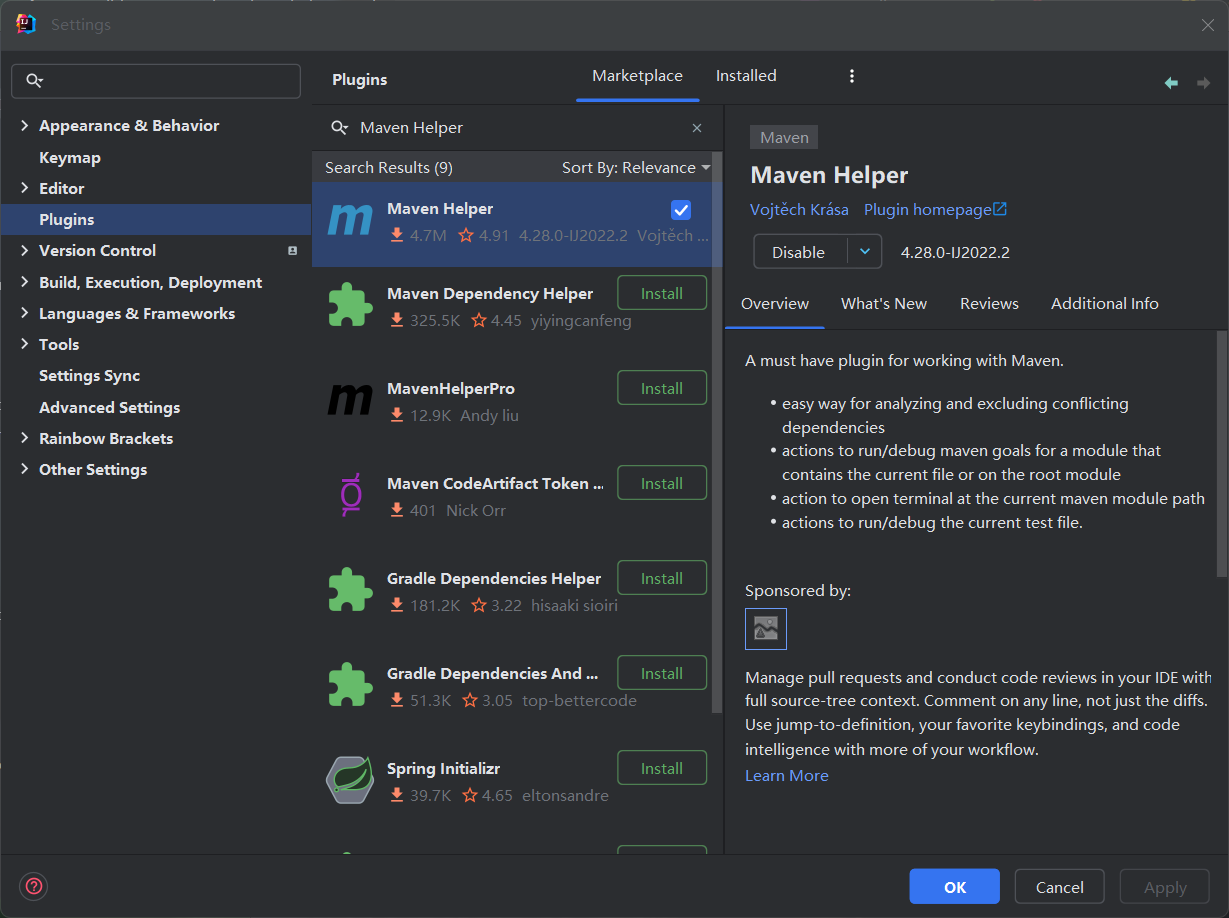Click the Maven category tag
The width and height of the screenshot is (1229, 918).
pyautogui.click(x=784, y=137)
